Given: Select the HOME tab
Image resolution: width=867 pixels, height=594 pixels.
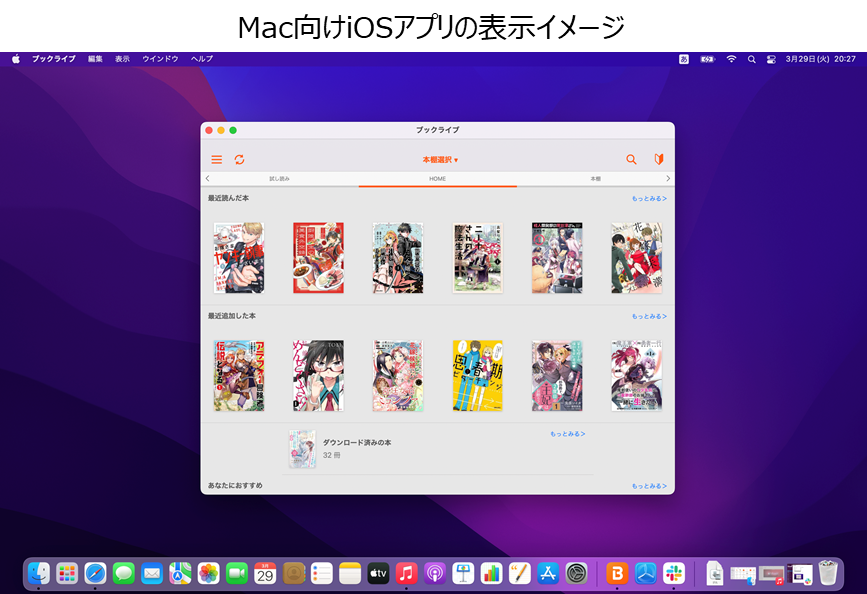Looking at the screenshot, I should 437,179.
